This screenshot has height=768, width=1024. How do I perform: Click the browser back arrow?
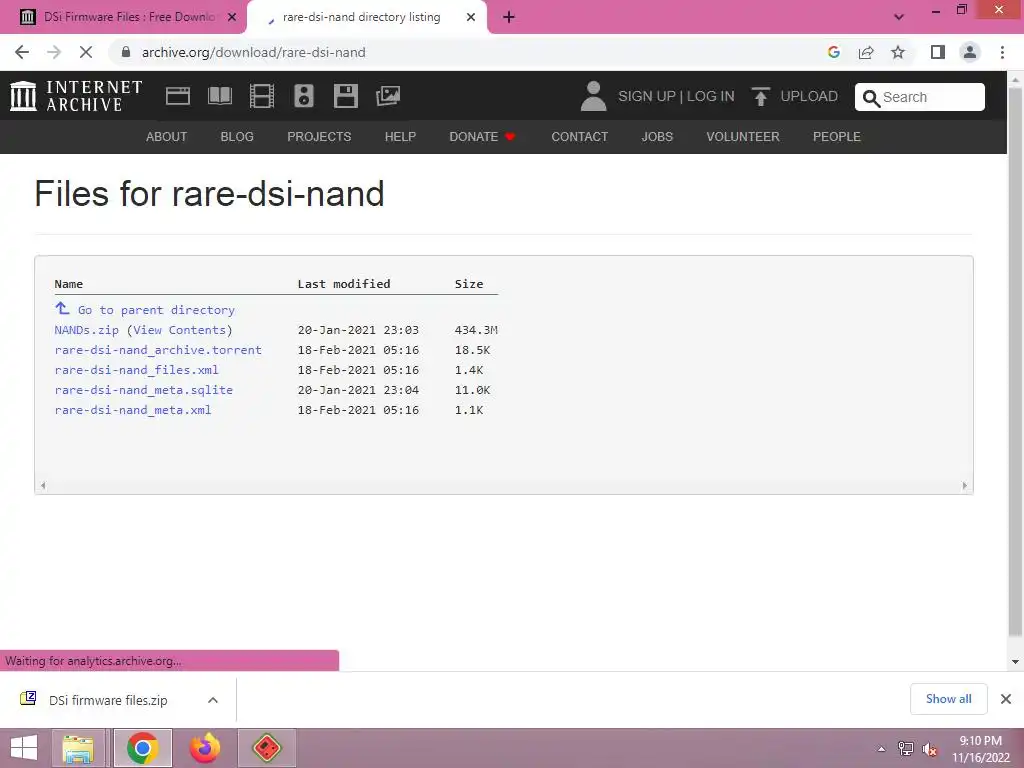[22, 52]
